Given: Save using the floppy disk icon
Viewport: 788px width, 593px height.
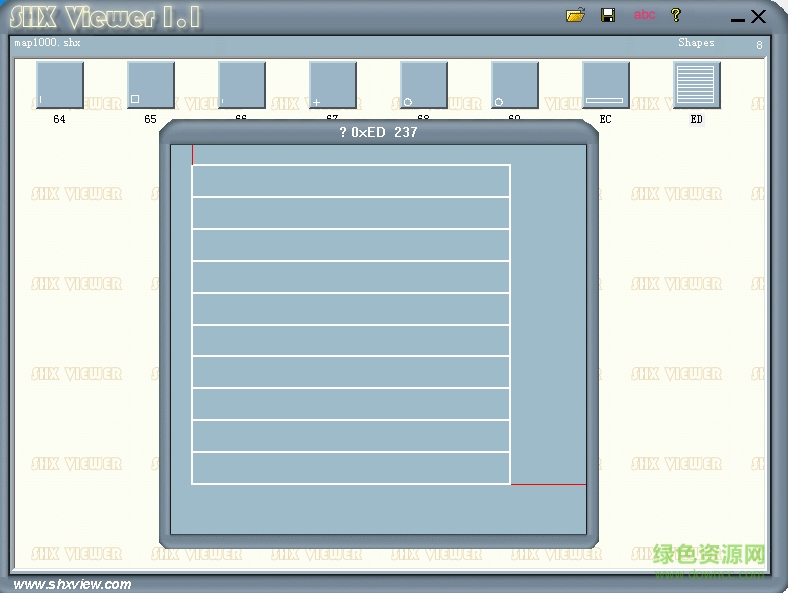Looking at the screenshot, I should (x=608, y=15).
